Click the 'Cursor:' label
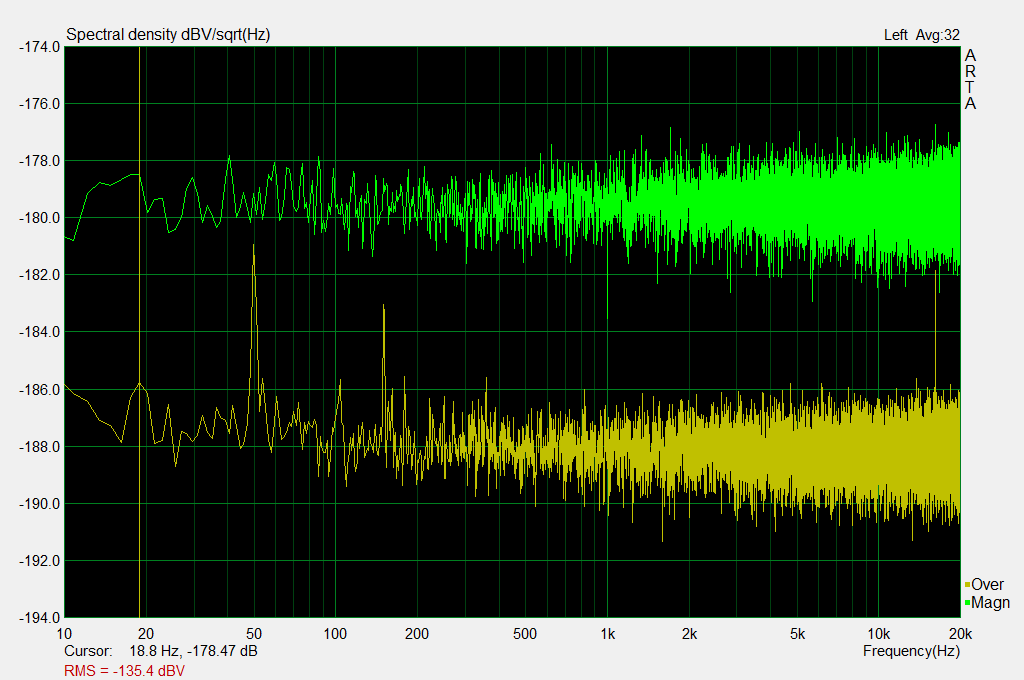This screenshot has width=1024, height=680. 88,651
